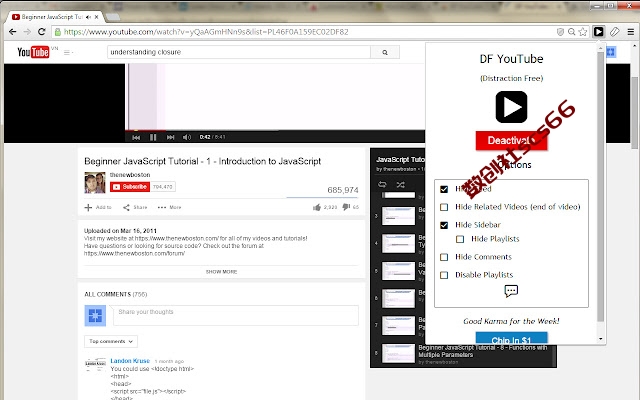The width and height of the screenshot is (640, 400).
Task: Enable the Hide Comments checkbox
Action: coord(444,257)
